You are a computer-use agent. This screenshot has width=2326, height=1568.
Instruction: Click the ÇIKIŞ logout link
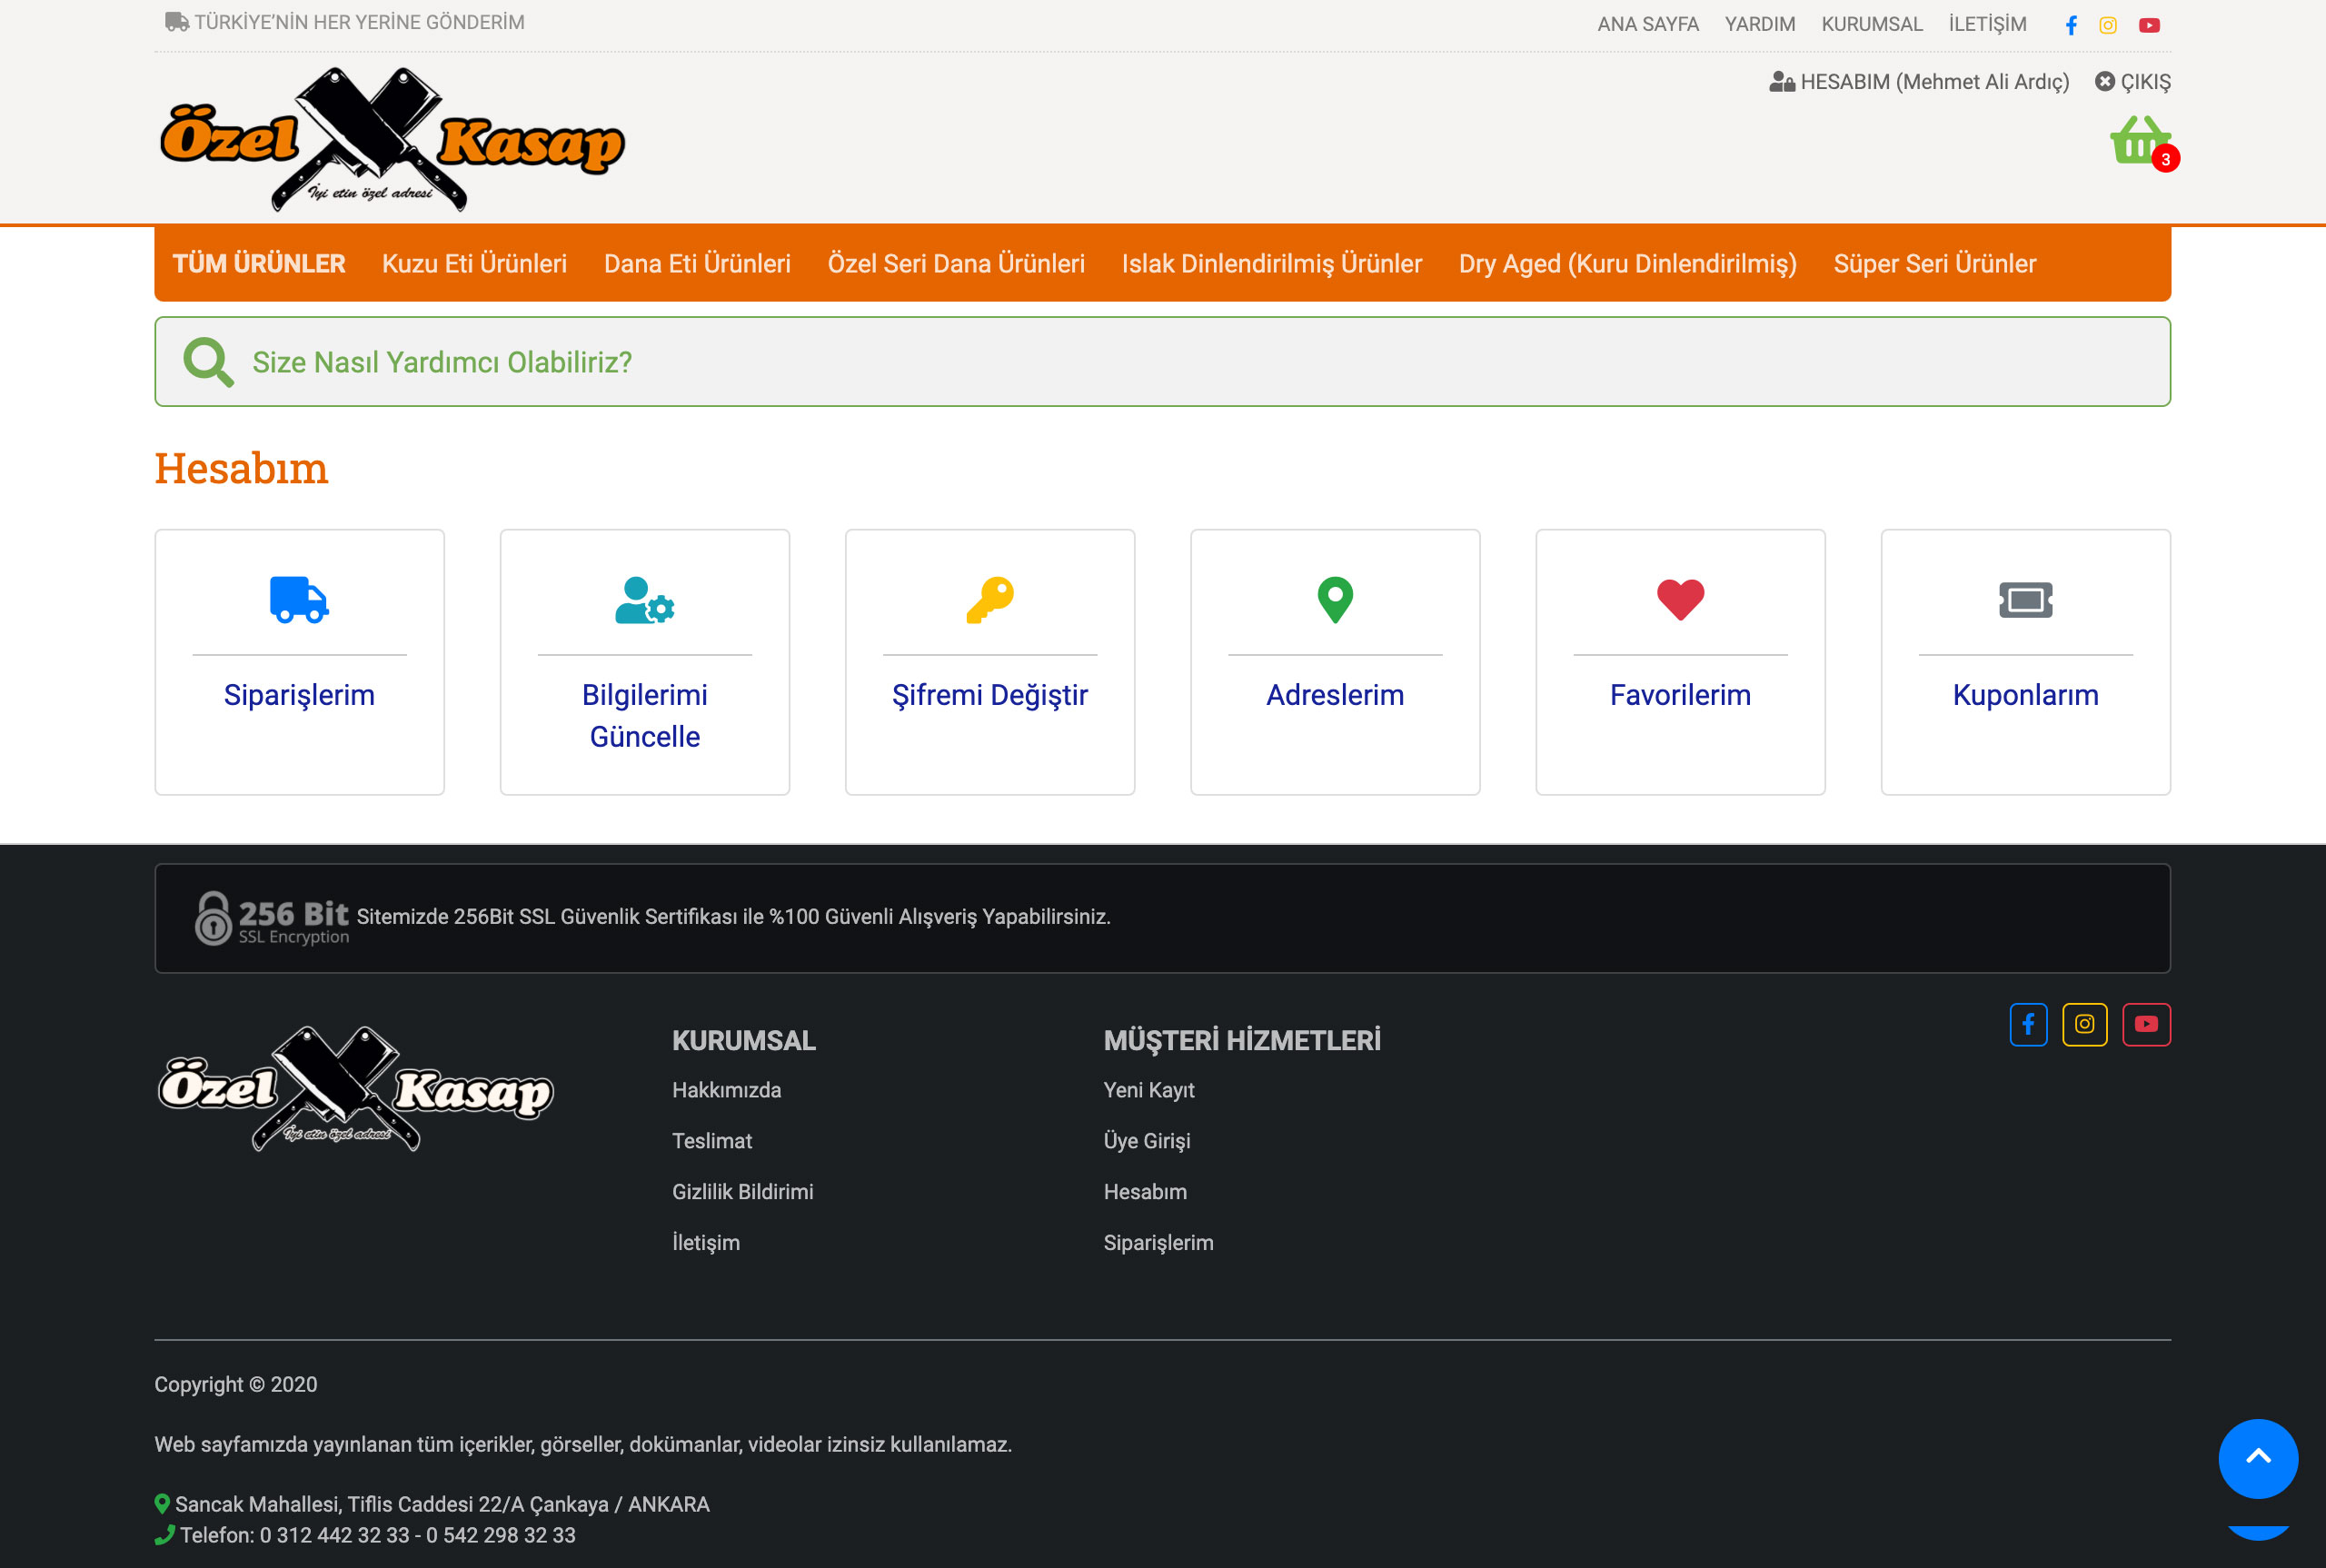[x=2133, y=82]
